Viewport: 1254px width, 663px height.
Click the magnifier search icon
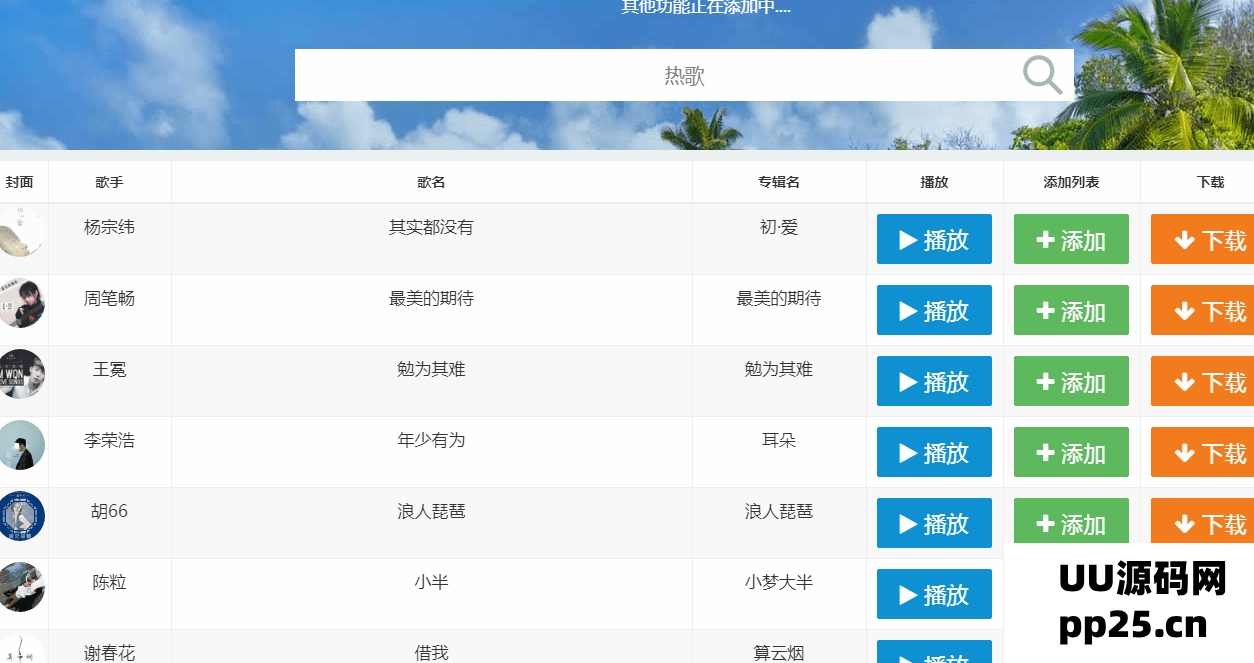[x=1041, y=74]
